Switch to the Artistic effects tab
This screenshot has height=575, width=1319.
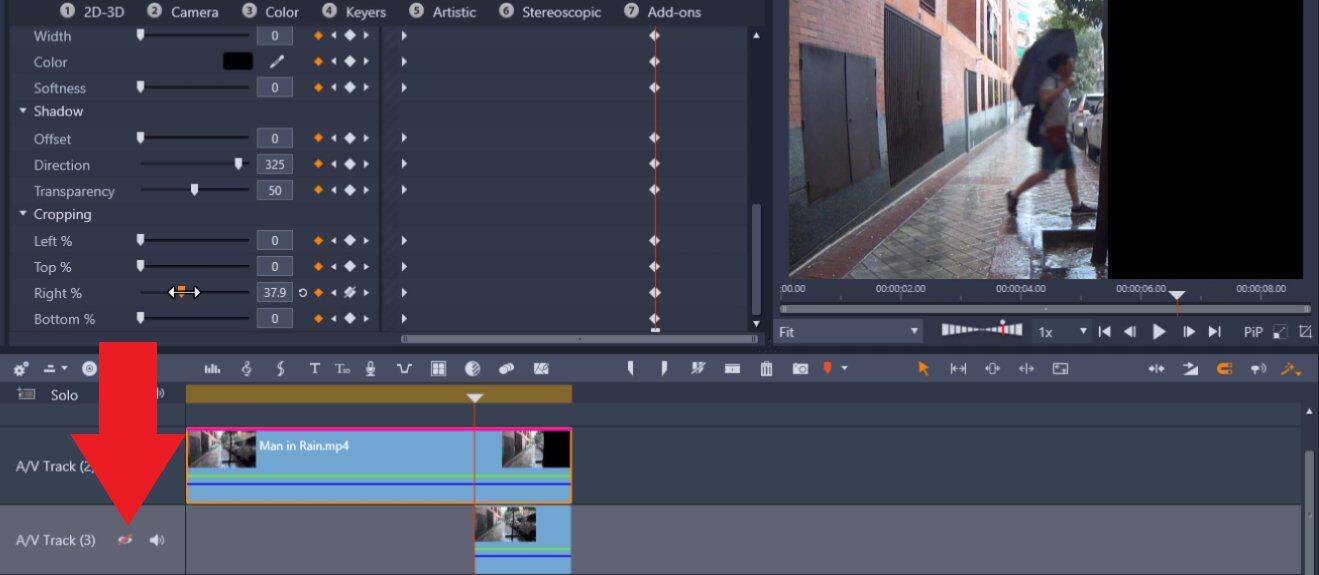point(442,12)
